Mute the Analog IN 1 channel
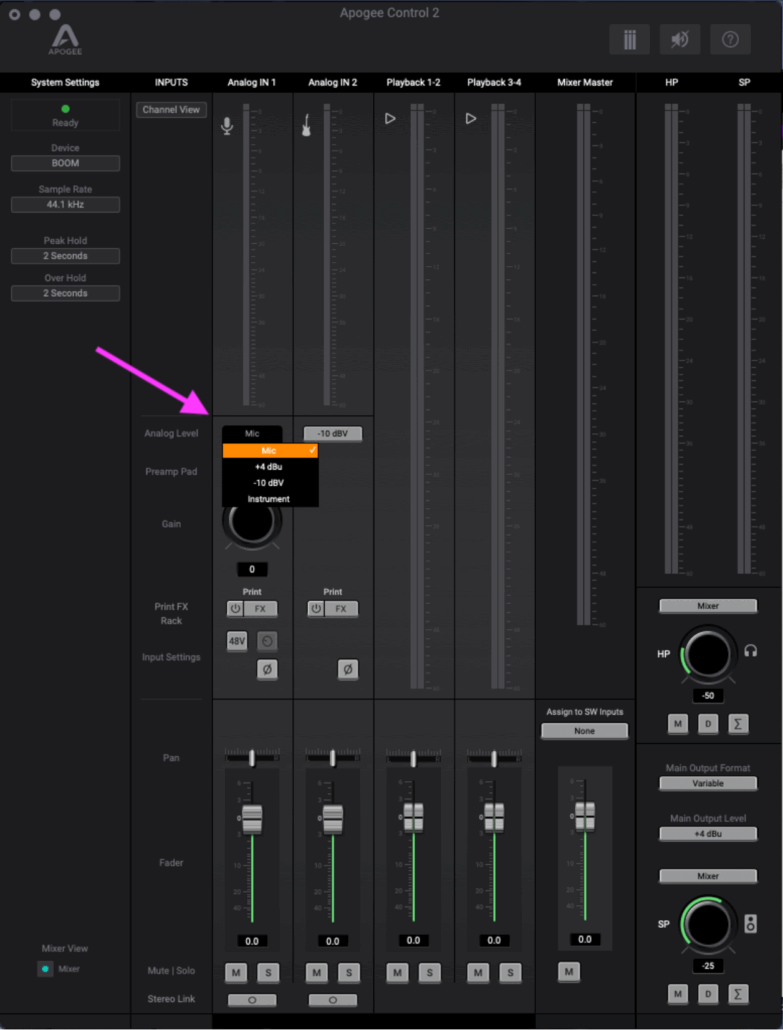The height and width of the screenshot is (1030, 783). (x=236, y=972)
